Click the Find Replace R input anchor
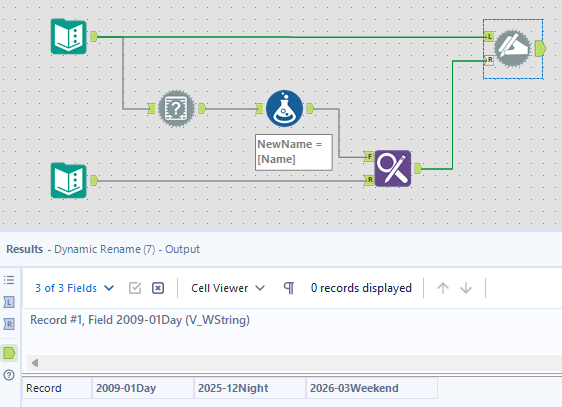The image size is (562, 407). 369,180
